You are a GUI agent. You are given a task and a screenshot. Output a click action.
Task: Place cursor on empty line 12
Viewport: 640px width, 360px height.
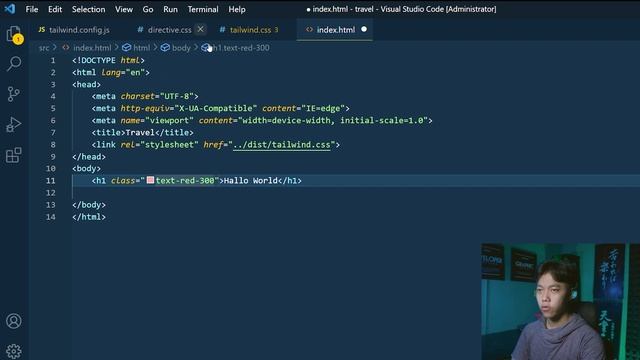(x=355, y=193)
